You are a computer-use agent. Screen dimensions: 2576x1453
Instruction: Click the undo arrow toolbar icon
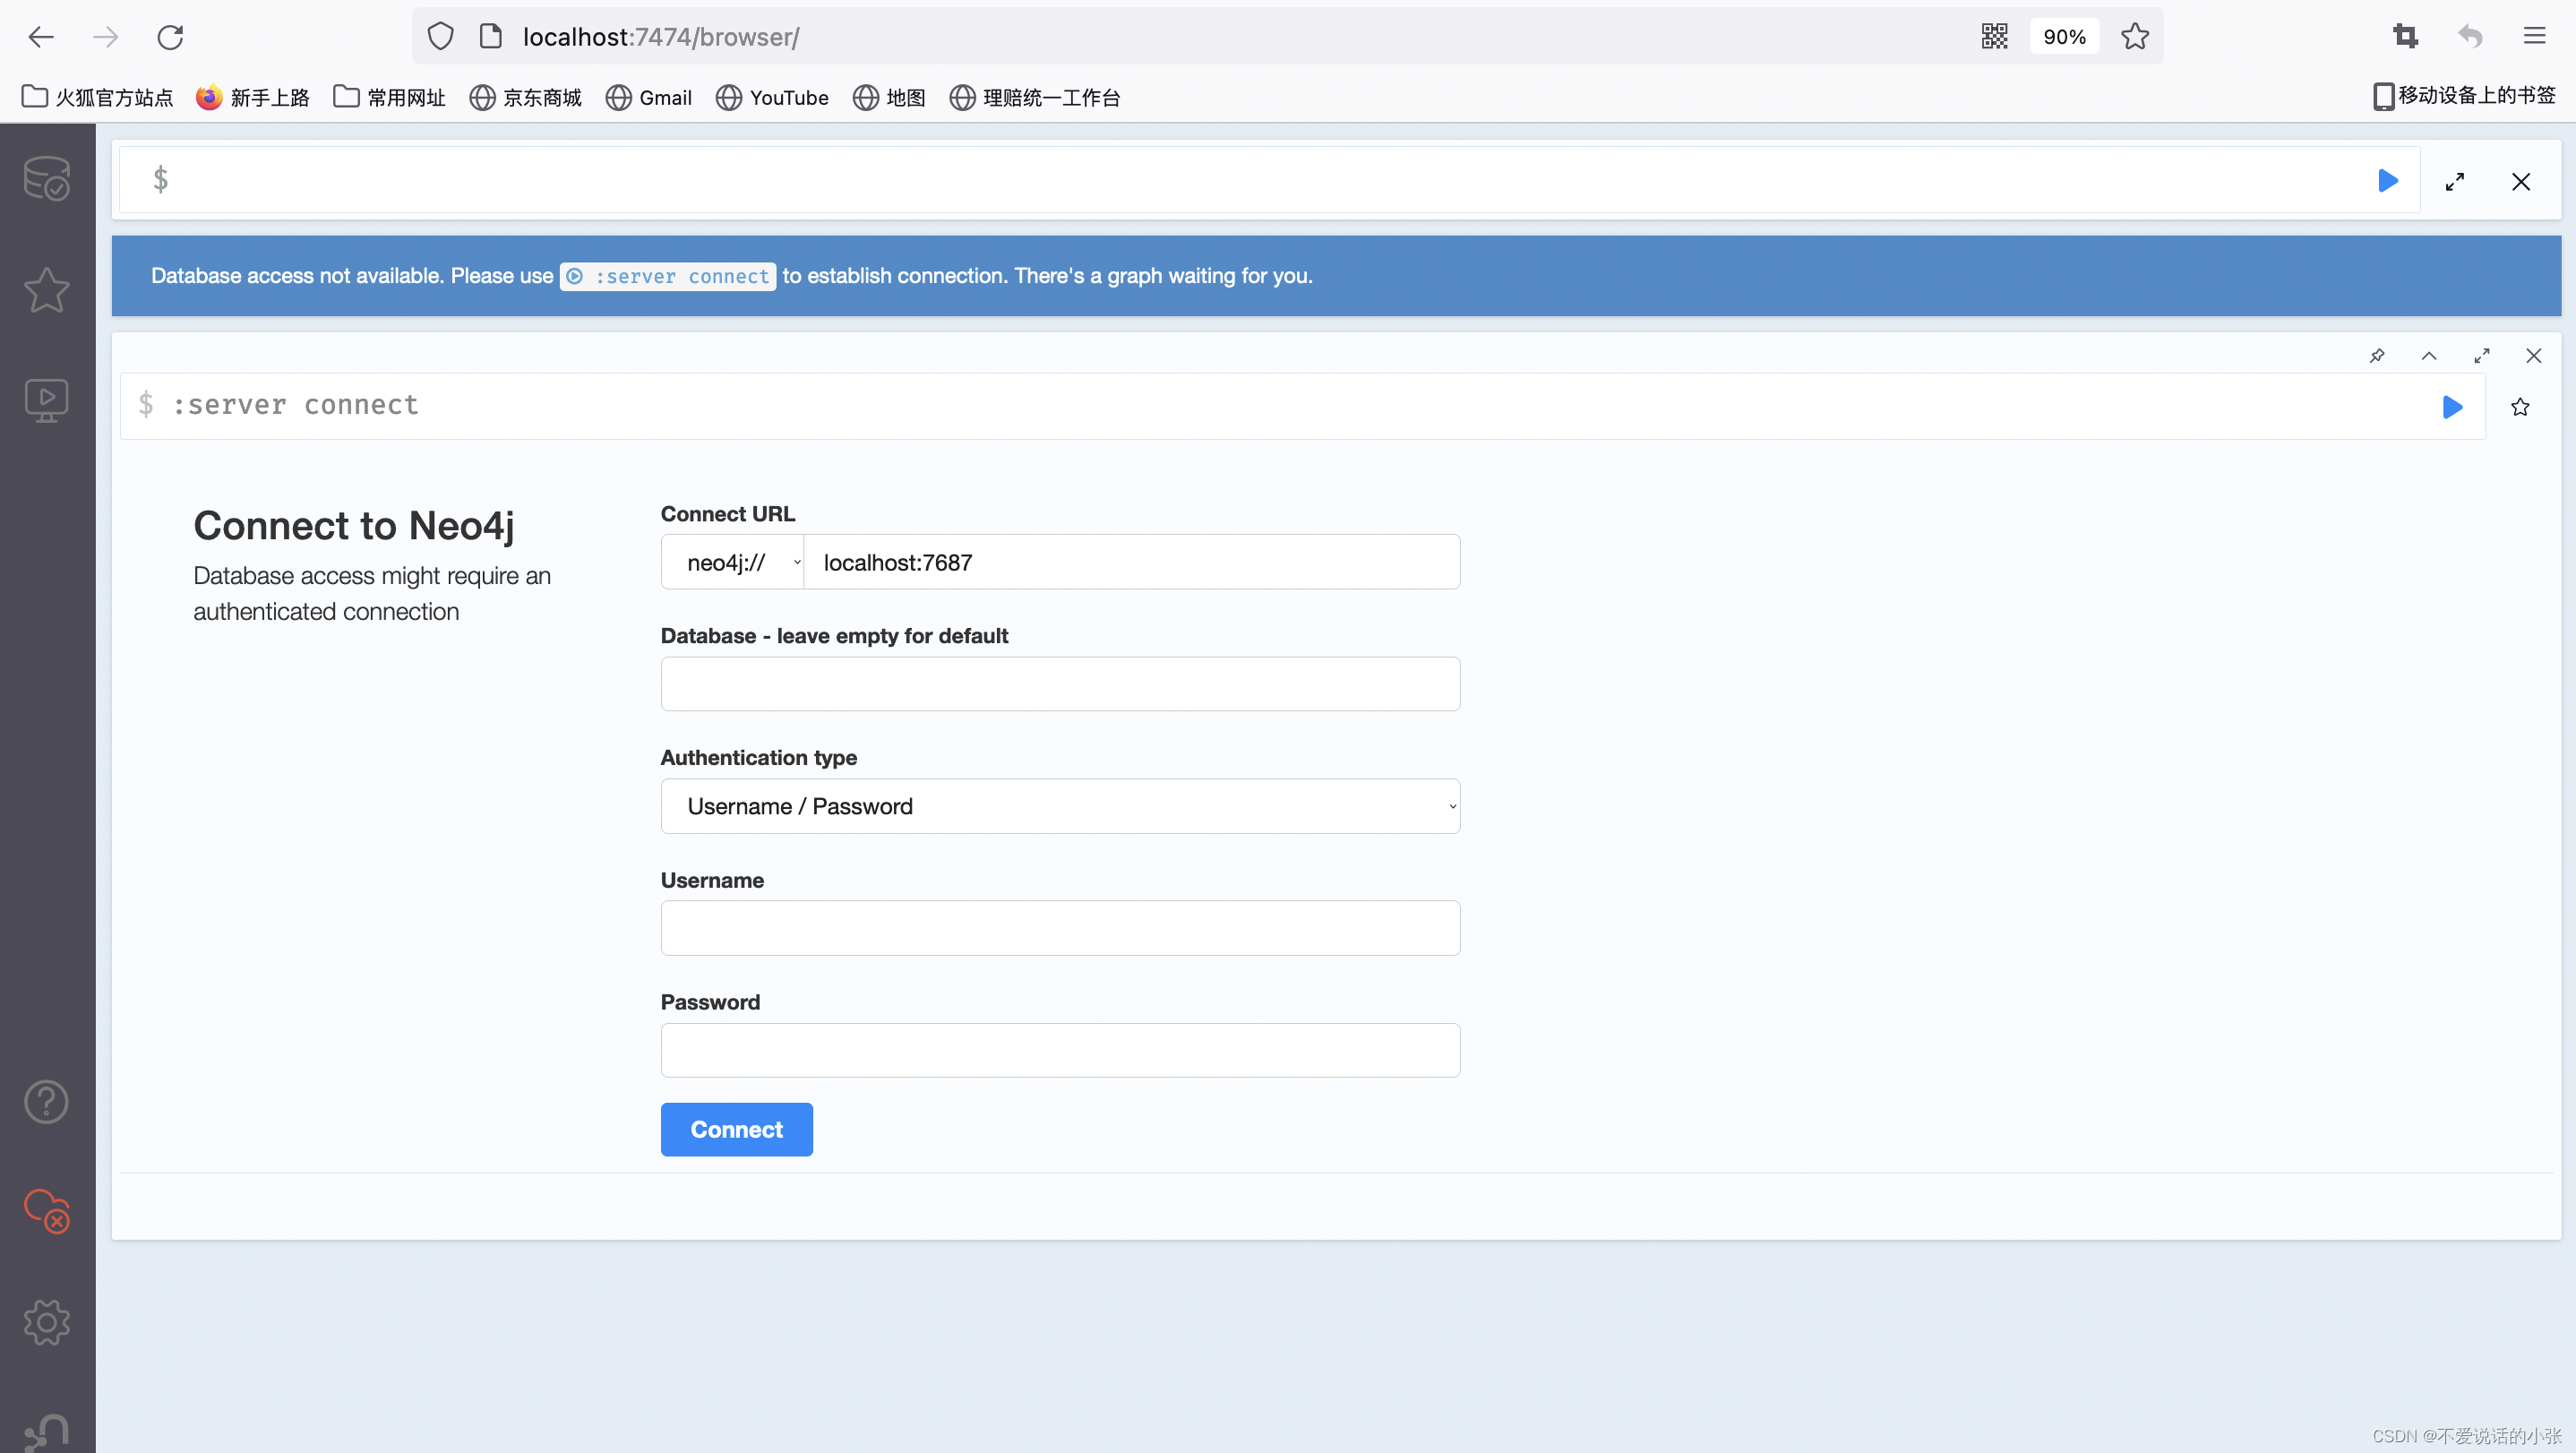click(x=2470, y=37)
